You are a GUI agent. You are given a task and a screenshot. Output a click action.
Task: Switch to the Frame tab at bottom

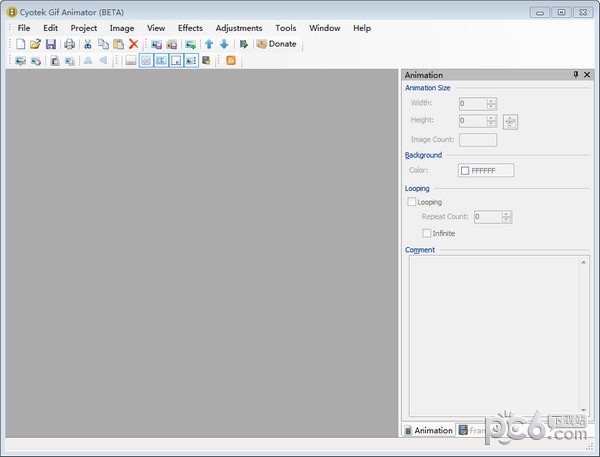471,430
